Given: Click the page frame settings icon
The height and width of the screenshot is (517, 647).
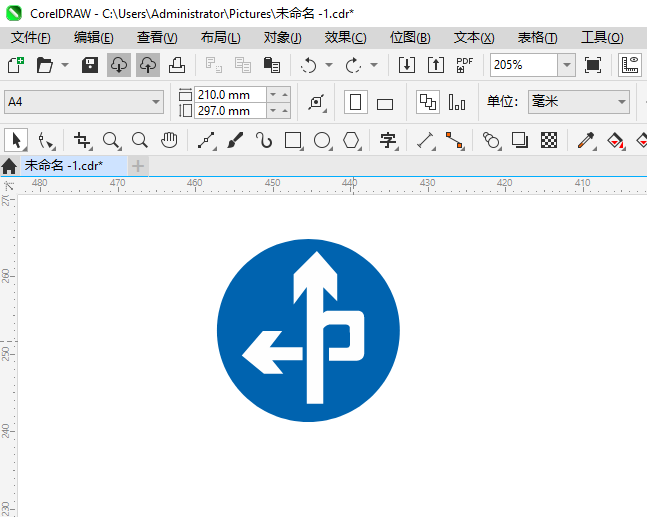Looking at the screenshot, I should 316,102.
